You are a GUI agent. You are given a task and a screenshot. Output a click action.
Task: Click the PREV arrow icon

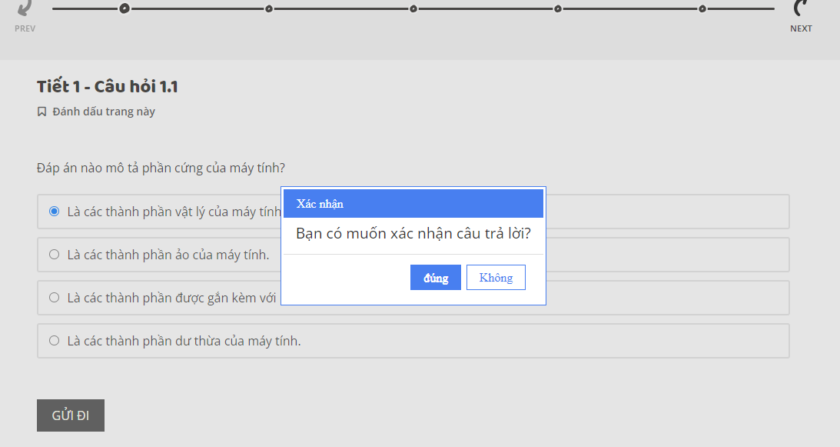25,9
